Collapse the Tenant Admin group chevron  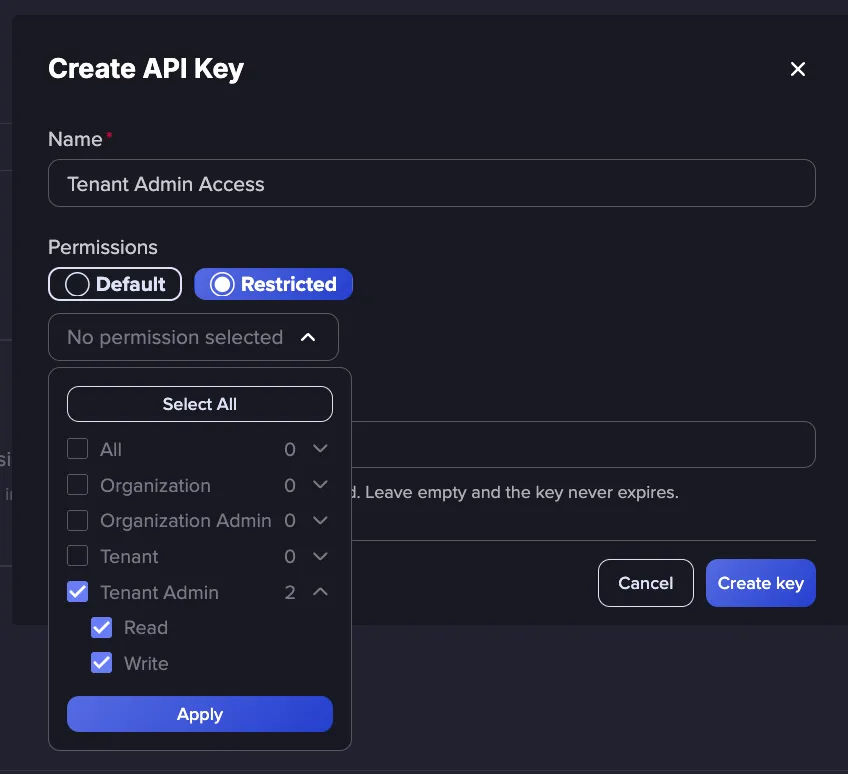pos(320,592)
